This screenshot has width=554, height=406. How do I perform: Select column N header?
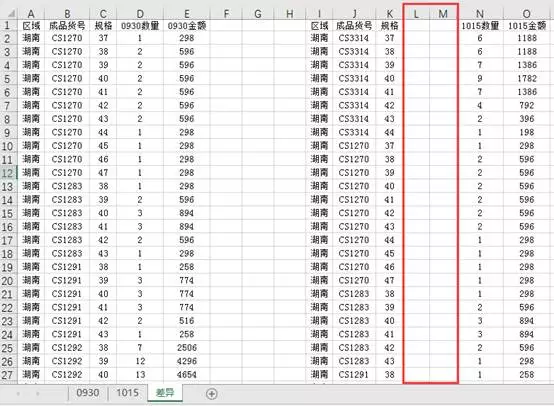pos(480,14)
